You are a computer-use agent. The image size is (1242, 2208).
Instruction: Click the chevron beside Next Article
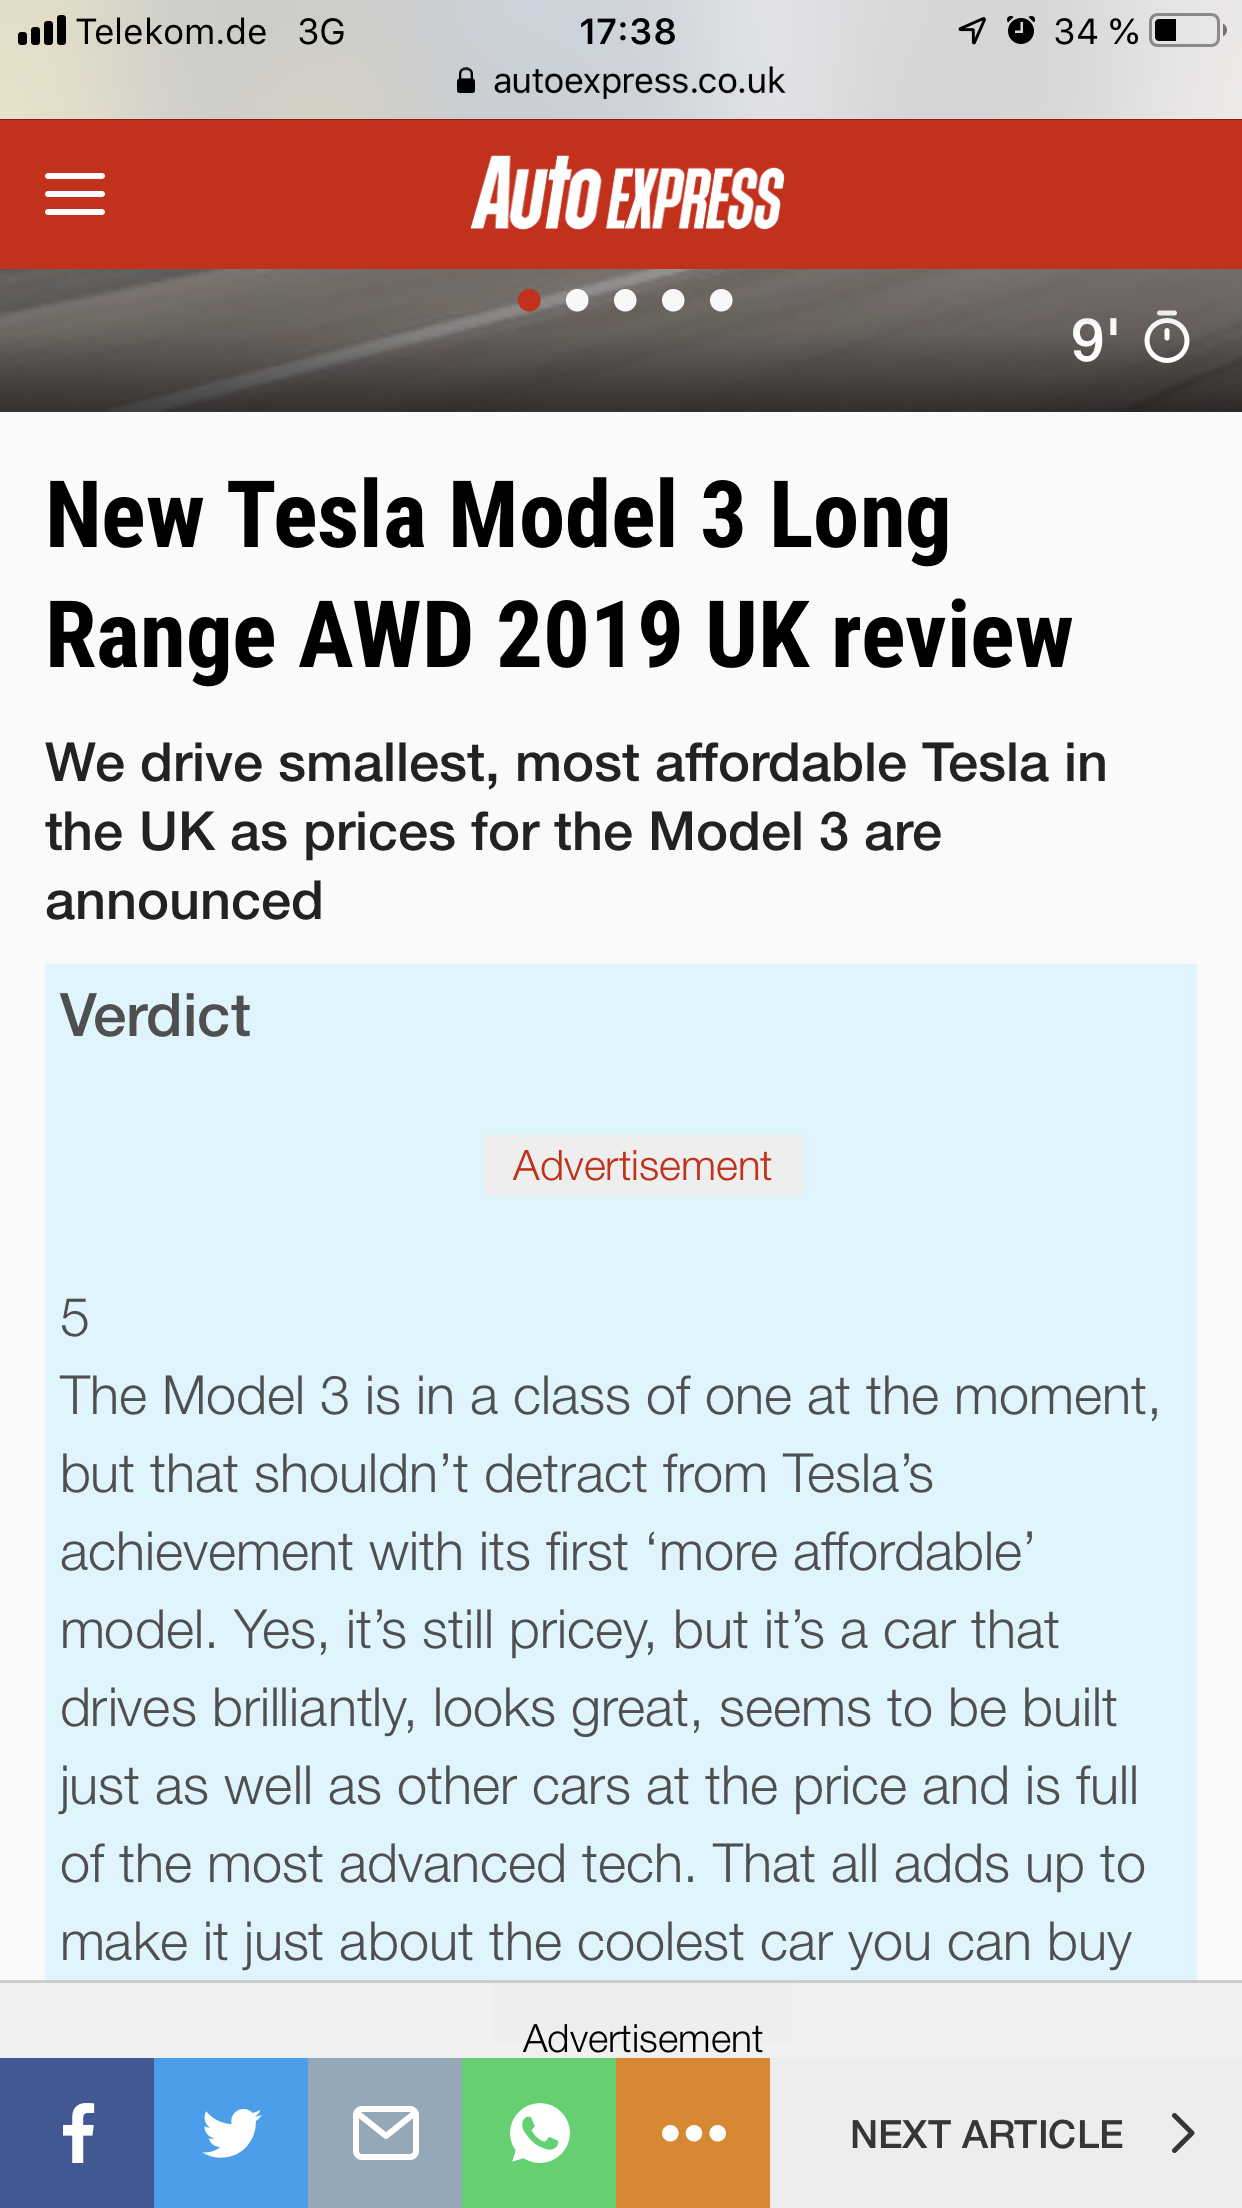tap(1183, 2133)
